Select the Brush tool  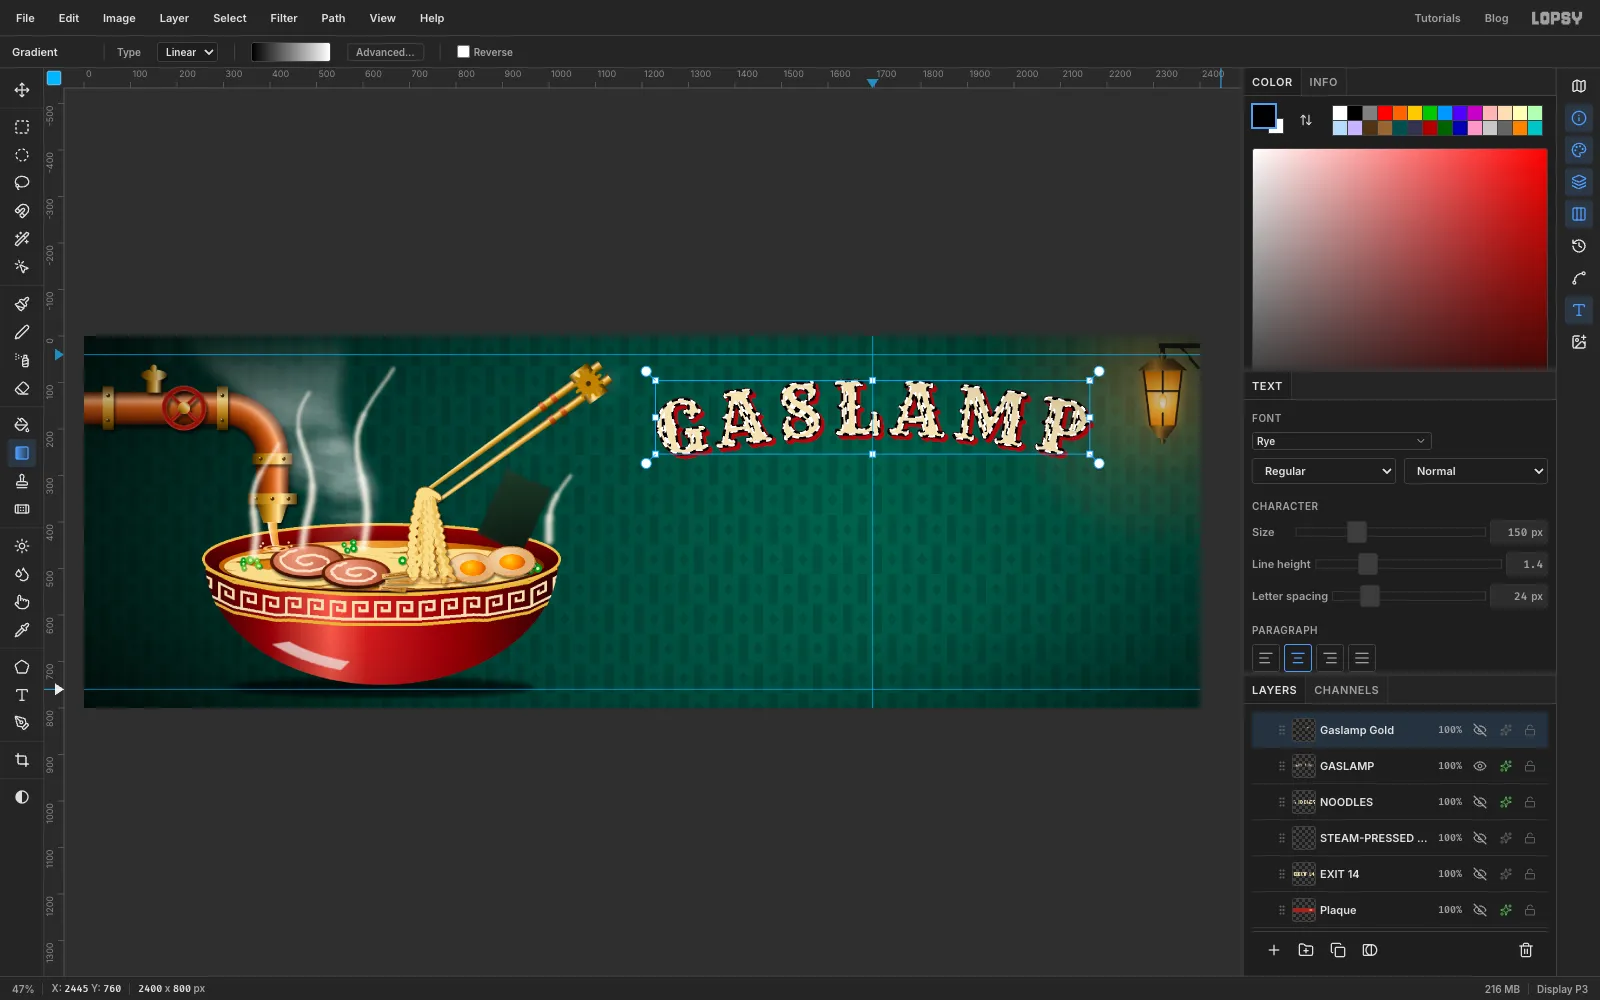coord(22,304)
